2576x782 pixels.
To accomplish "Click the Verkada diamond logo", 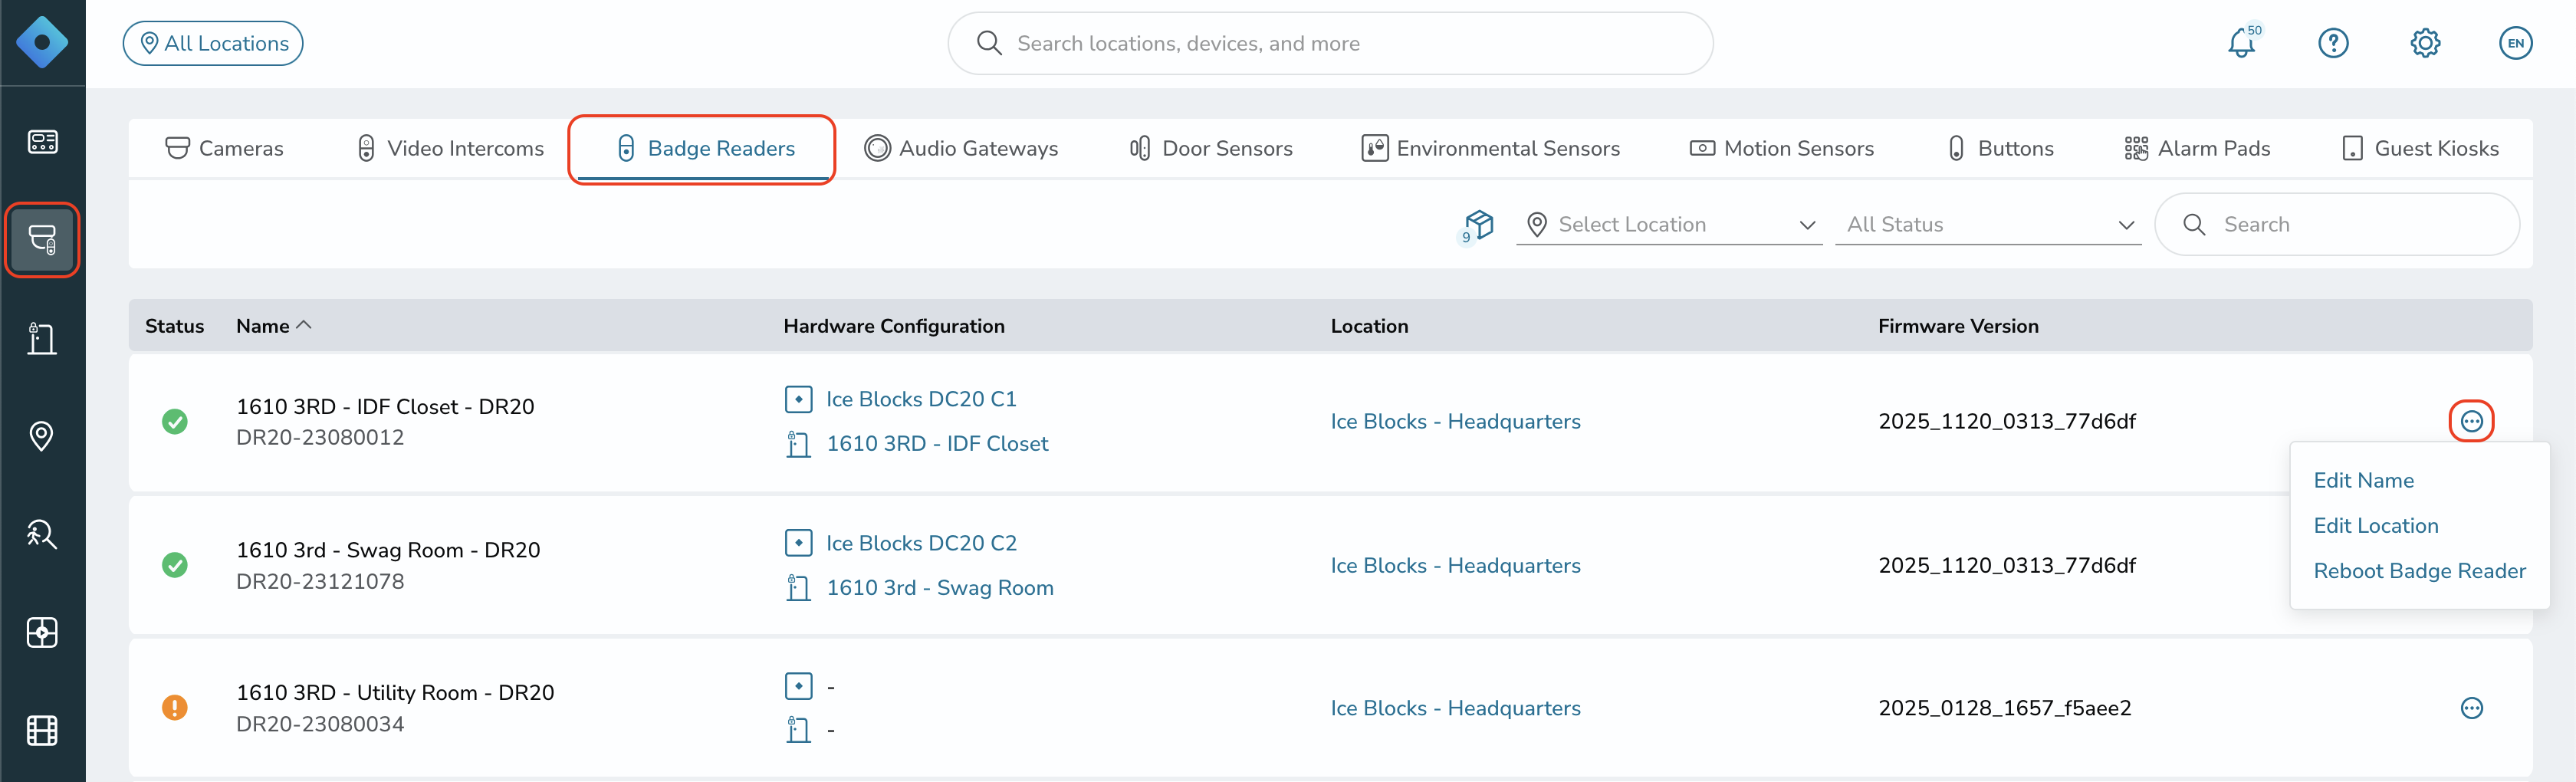I will tap(42, 42).
